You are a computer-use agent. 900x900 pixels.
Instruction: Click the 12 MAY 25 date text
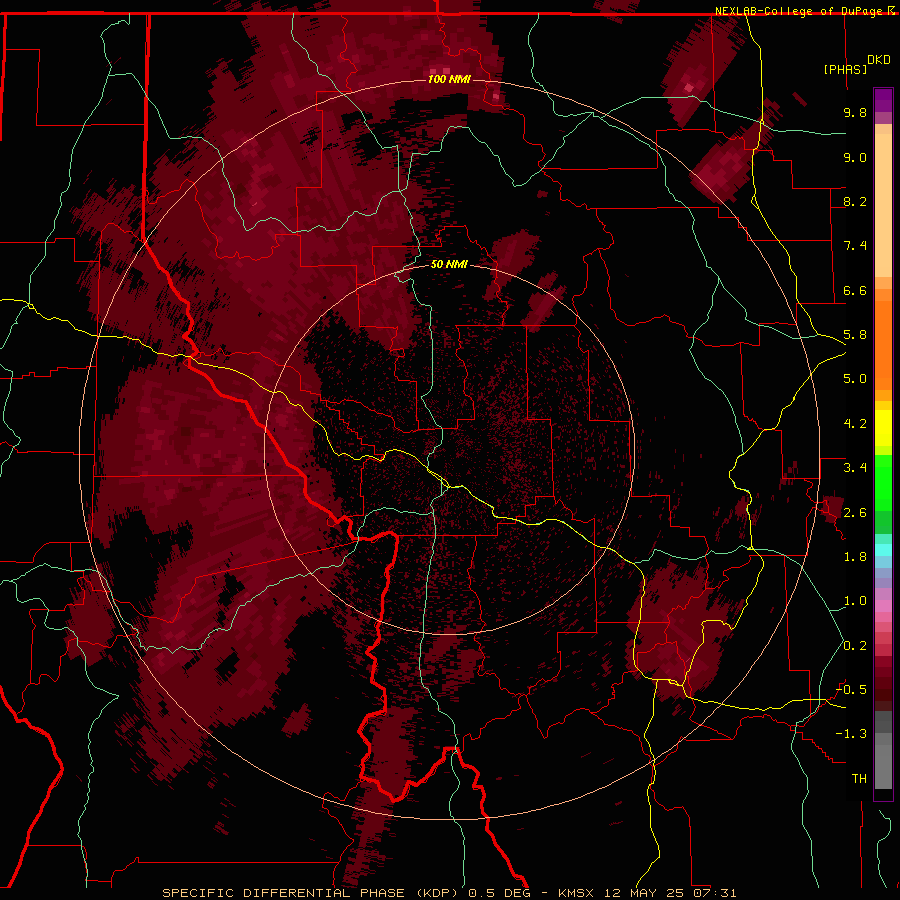(x=643, y=893)
